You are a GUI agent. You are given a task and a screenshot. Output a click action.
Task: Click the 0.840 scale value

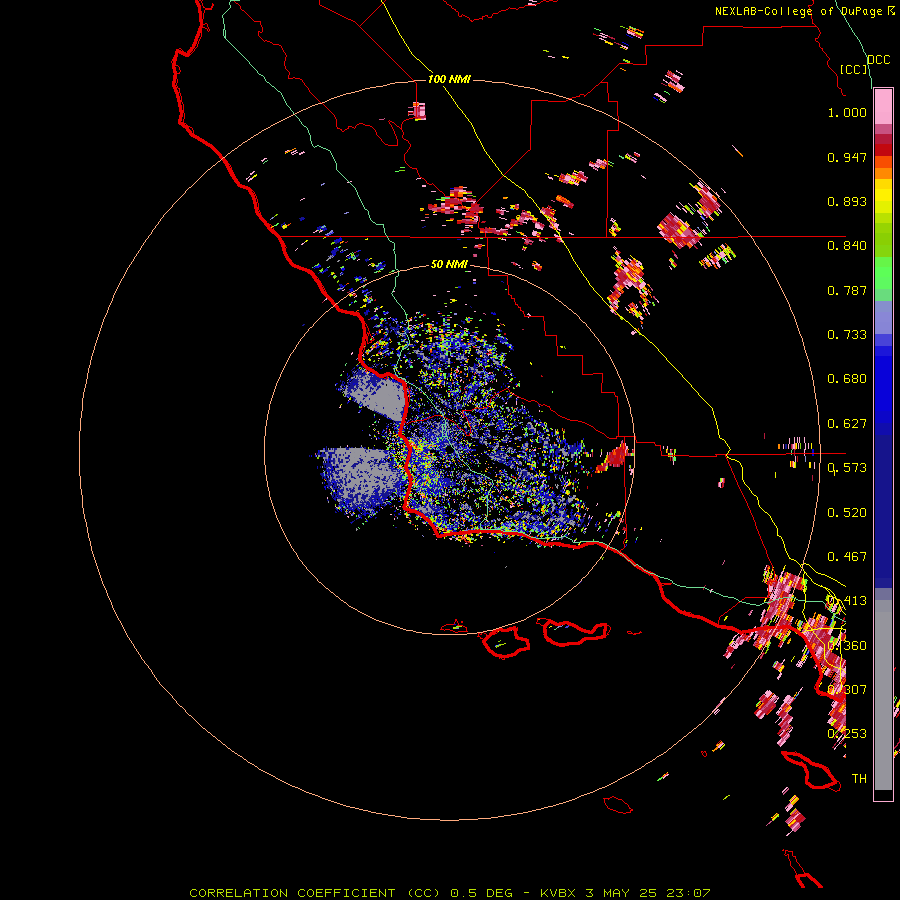847,246
